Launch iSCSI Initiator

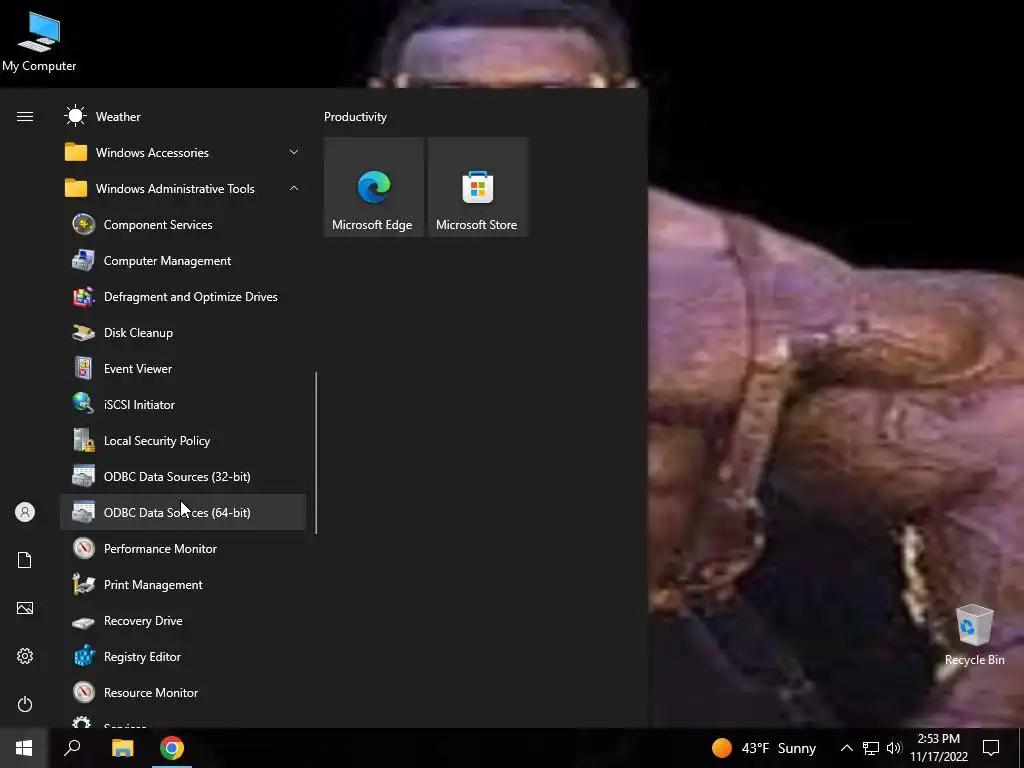pos(183,404)
